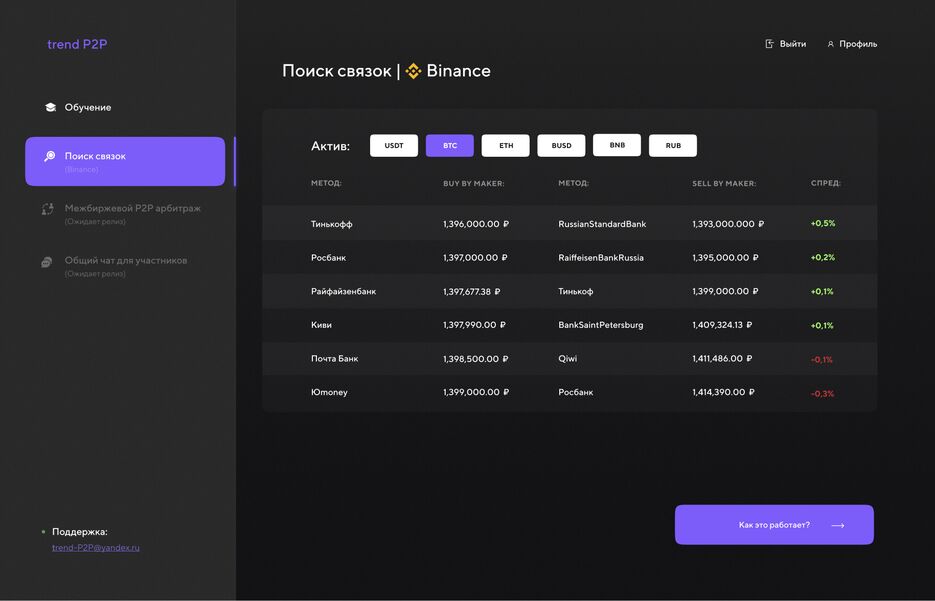Select the BUSD asset filter

(x=561, y=145)
